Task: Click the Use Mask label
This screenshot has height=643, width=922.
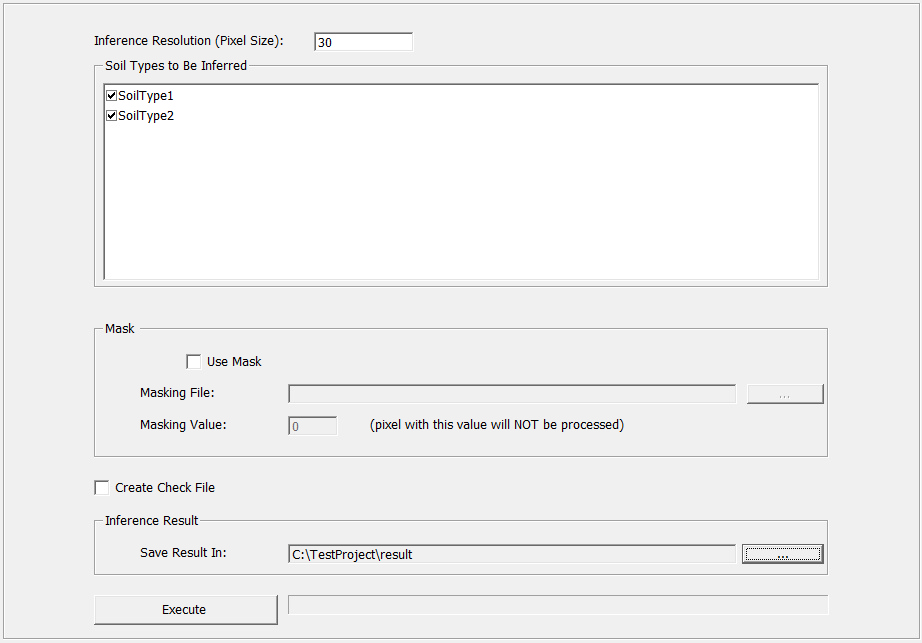Action: click(234, 362)
